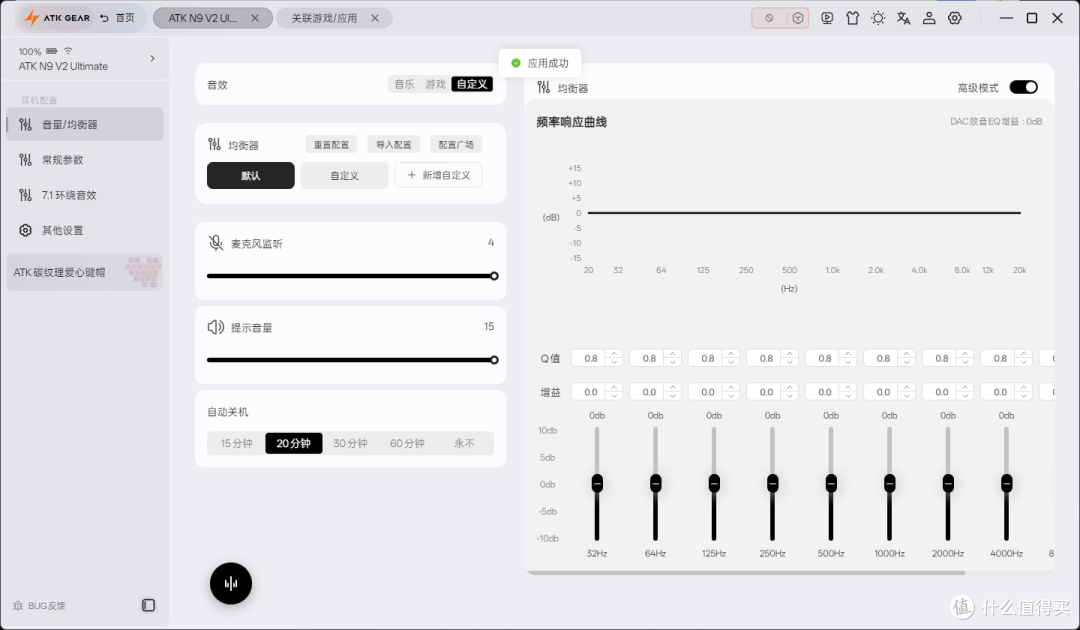
Task: Adjust the 麦克风监听 slider handle
Action: (x=494, y=276)
